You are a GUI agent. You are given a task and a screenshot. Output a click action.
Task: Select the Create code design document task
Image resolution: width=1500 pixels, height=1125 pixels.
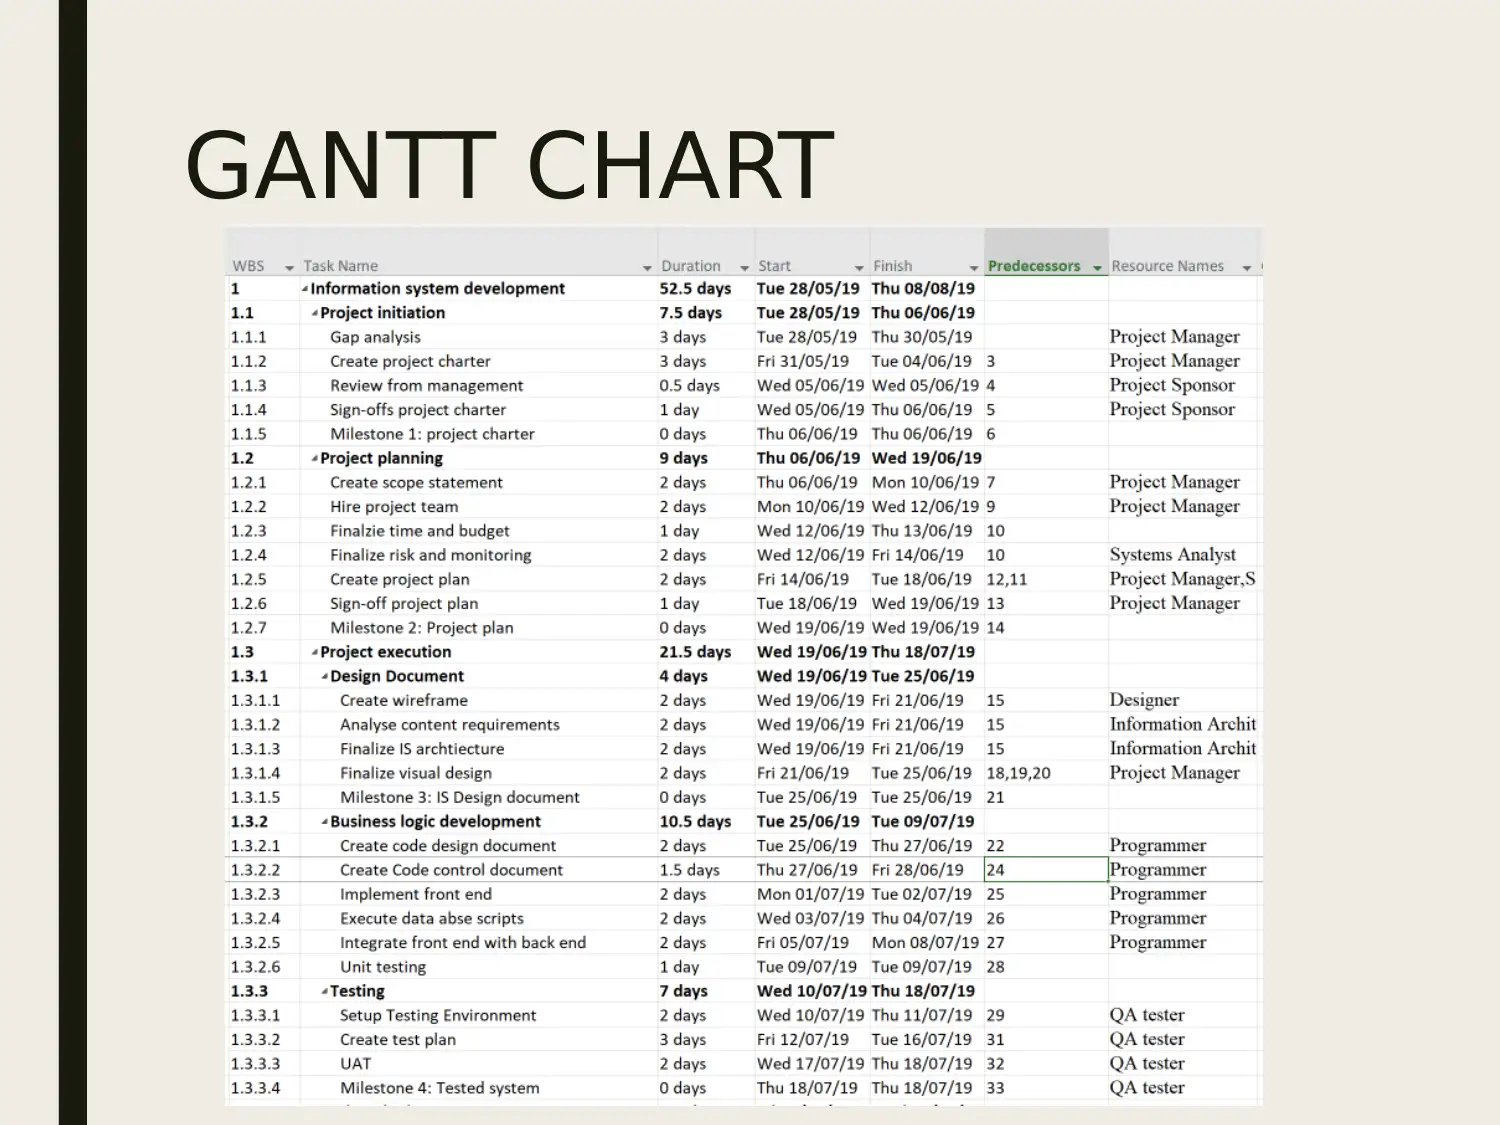point(448,846)
